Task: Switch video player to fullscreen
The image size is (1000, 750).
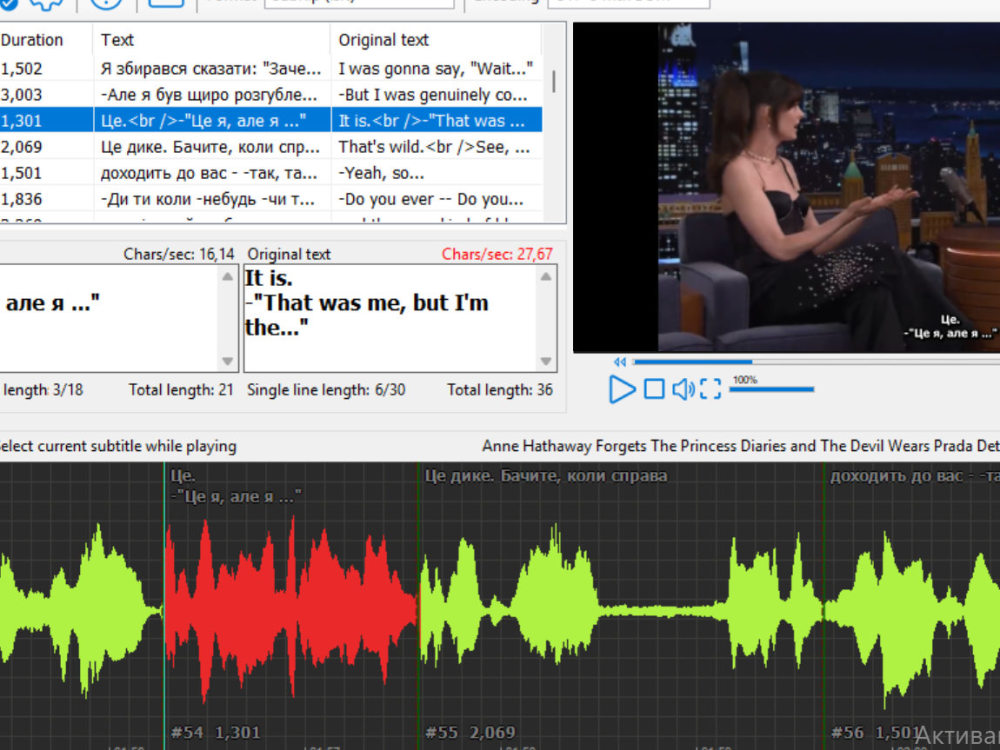Action: pos(710,389)
